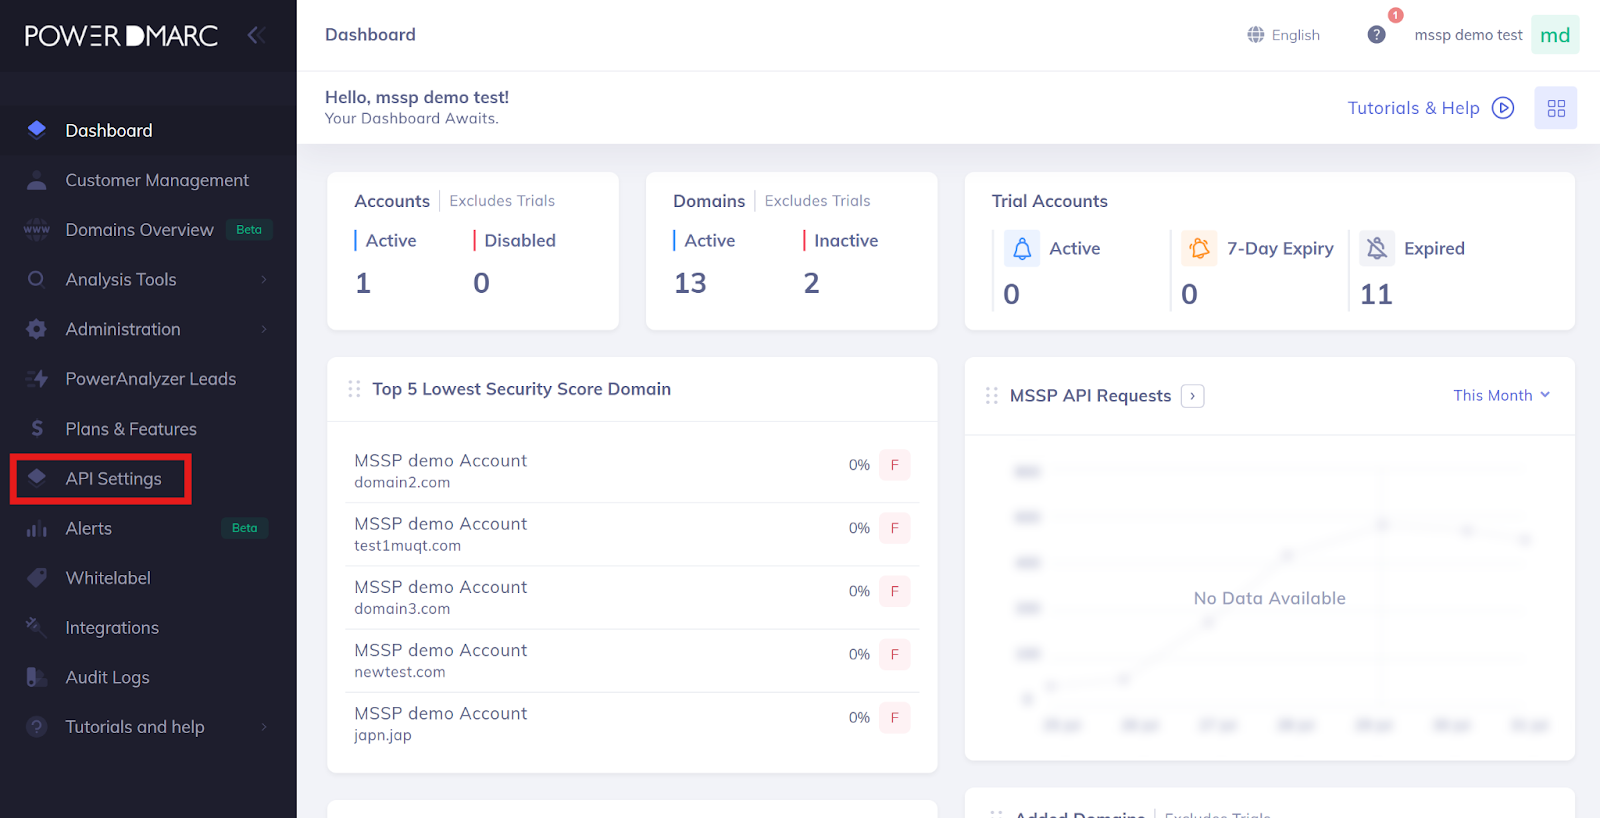Screen dimensions: 1600x818
Task: Open Whitelabel in sidebar
Action: click(x=148, y=578)
